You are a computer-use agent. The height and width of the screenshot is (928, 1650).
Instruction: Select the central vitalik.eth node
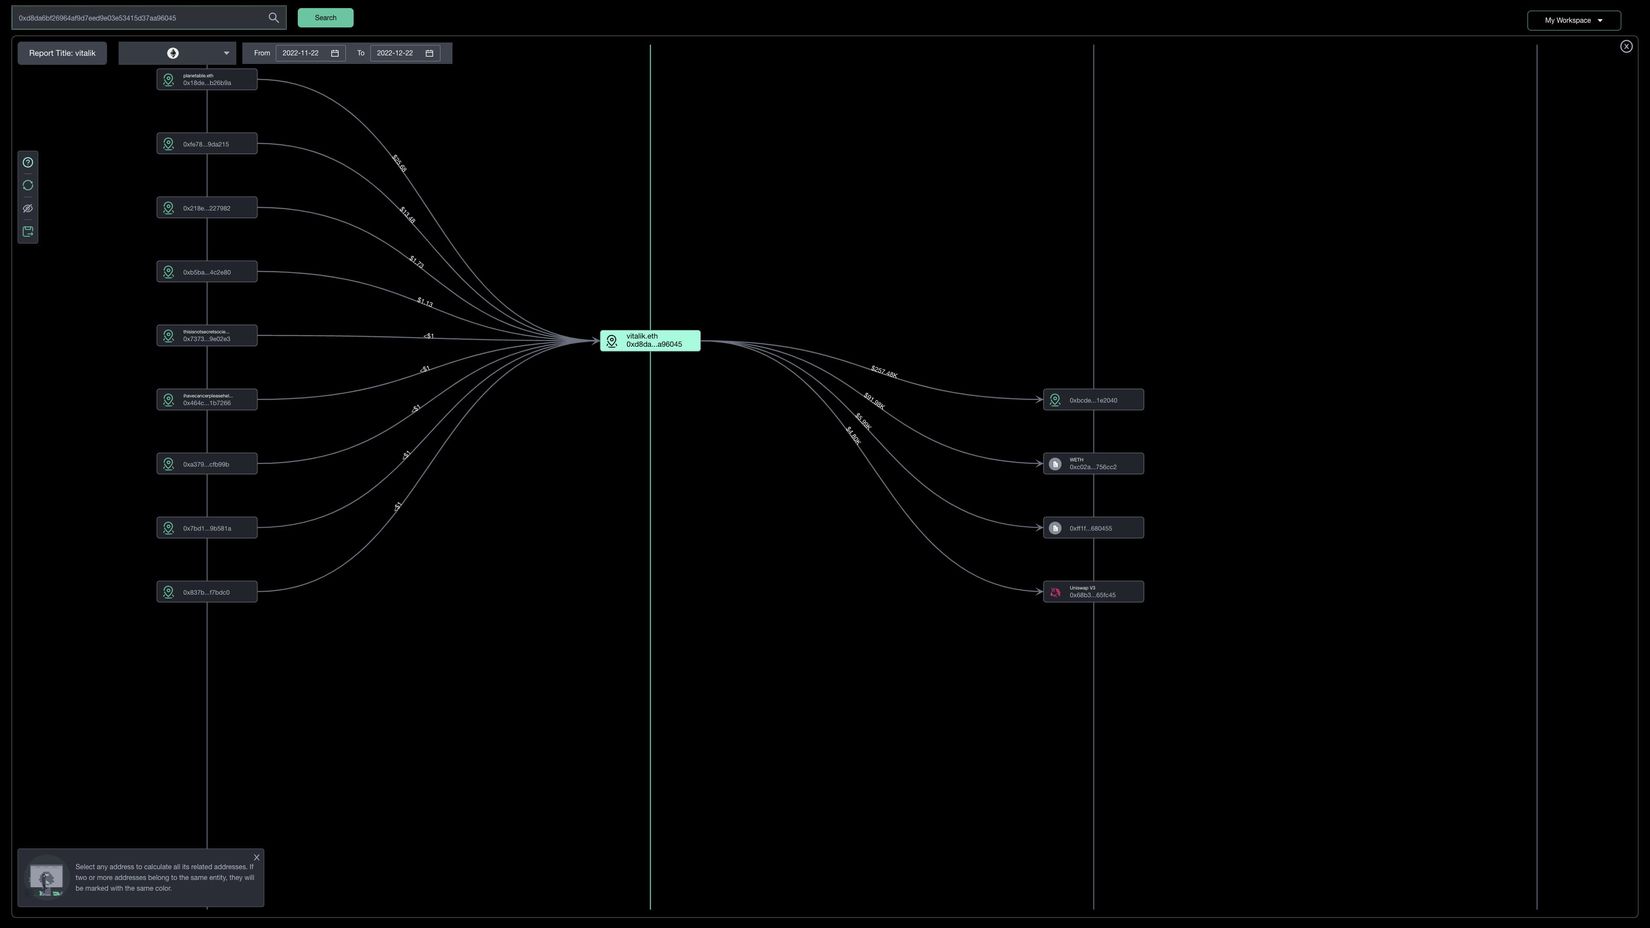pyautogui.click(x=650, y=341)
